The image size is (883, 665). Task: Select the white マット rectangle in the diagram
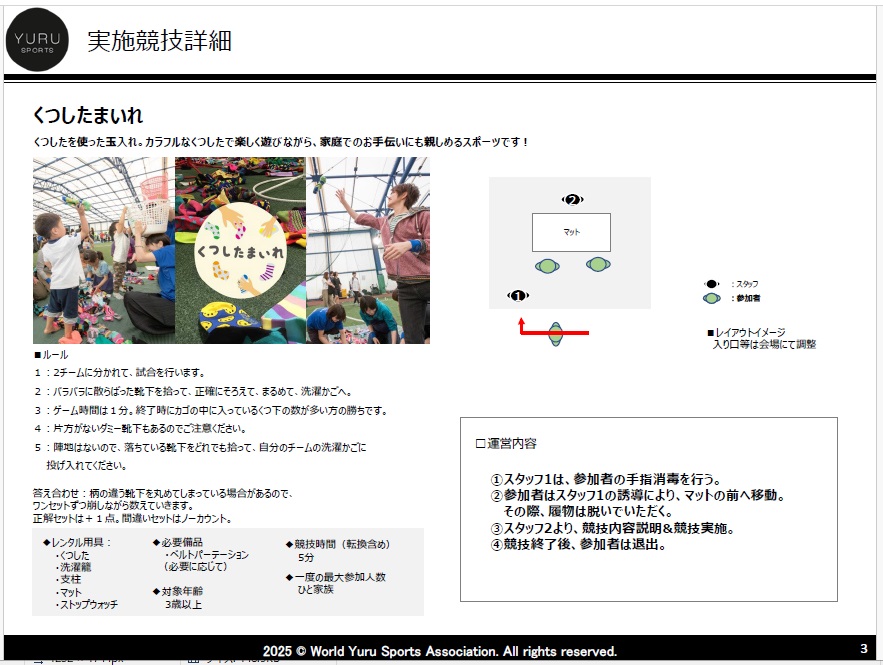pyautogui.click(x=571, y=232)
